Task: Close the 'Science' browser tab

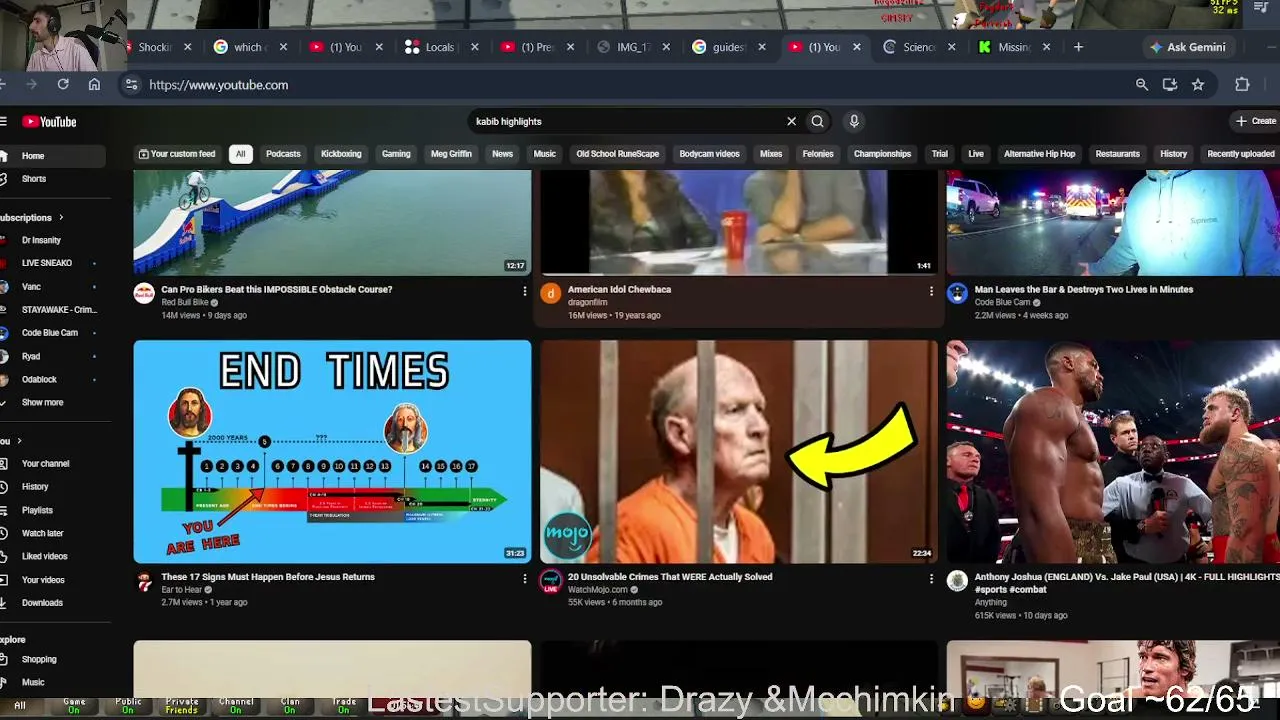Action: coord(951,47)
